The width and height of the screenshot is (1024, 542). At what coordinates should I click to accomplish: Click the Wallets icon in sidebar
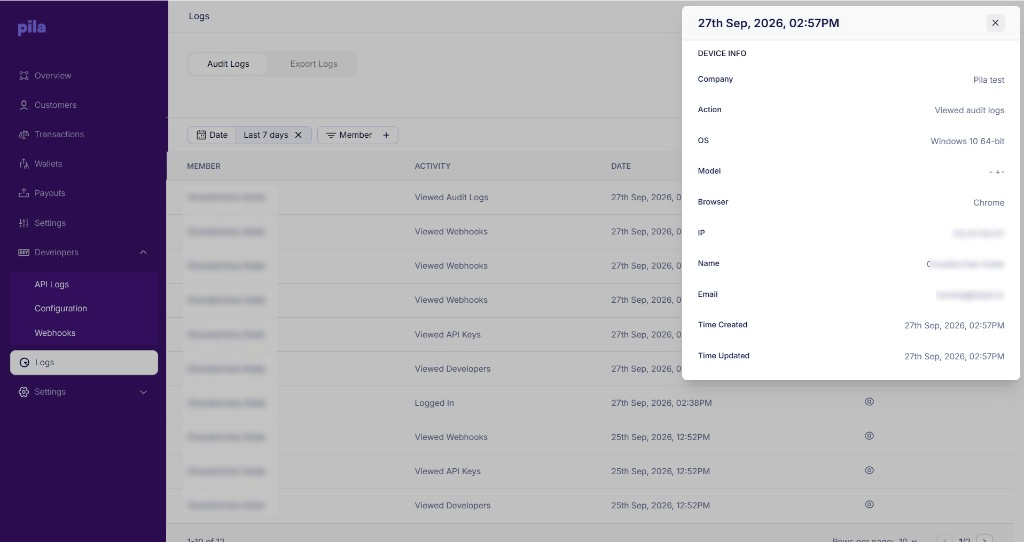[x=24, y=164]
